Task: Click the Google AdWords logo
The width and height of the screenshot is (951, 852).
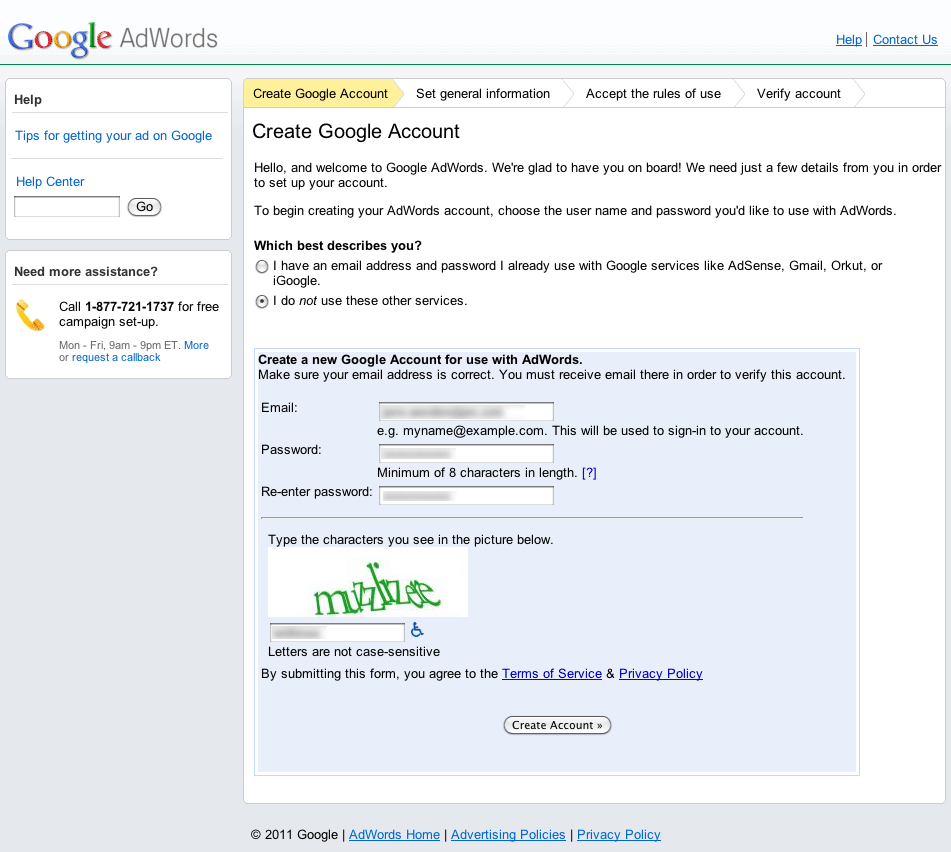Action: click(113, 39)
